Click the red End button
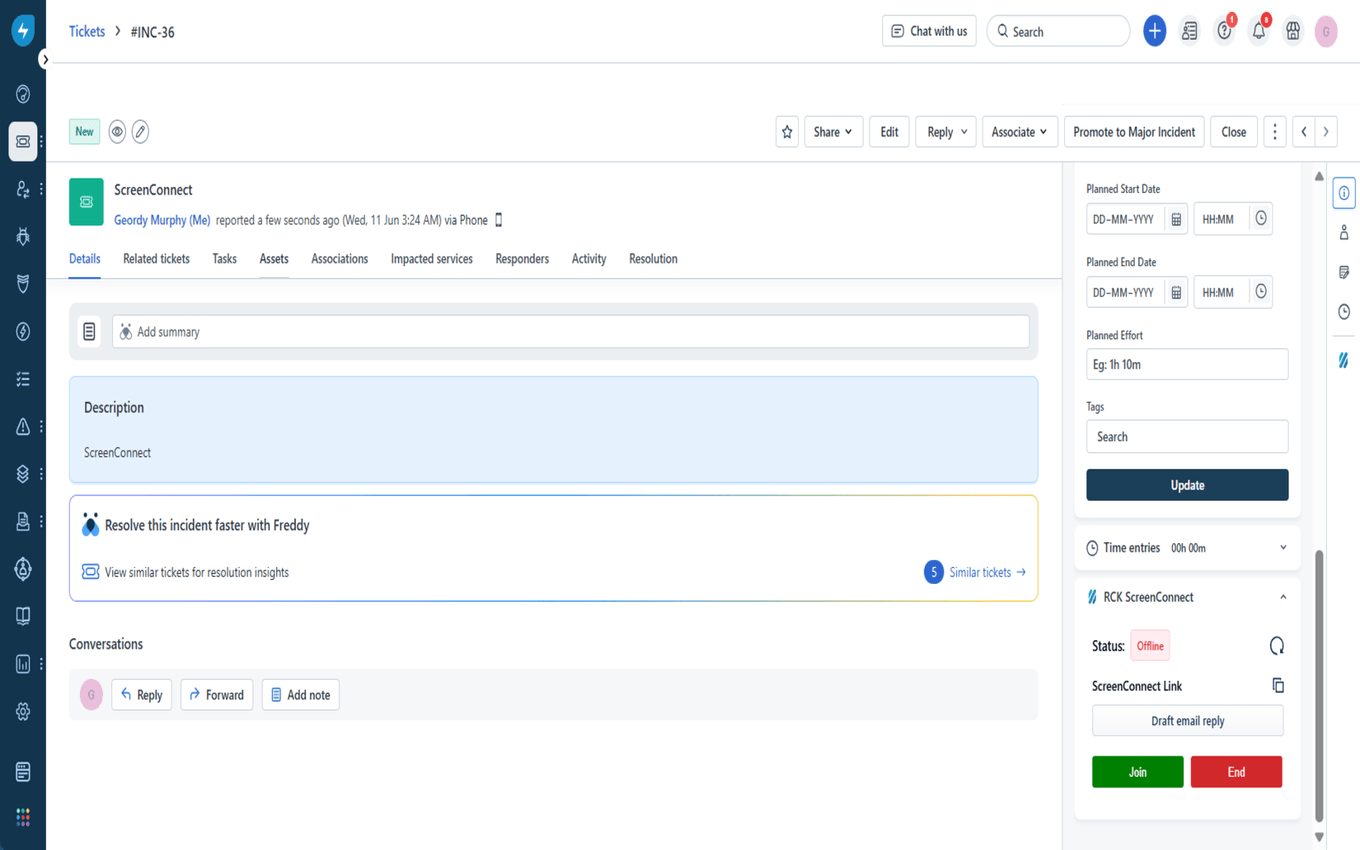Viewport: 1360px width, 850px height. (1236, 772)
